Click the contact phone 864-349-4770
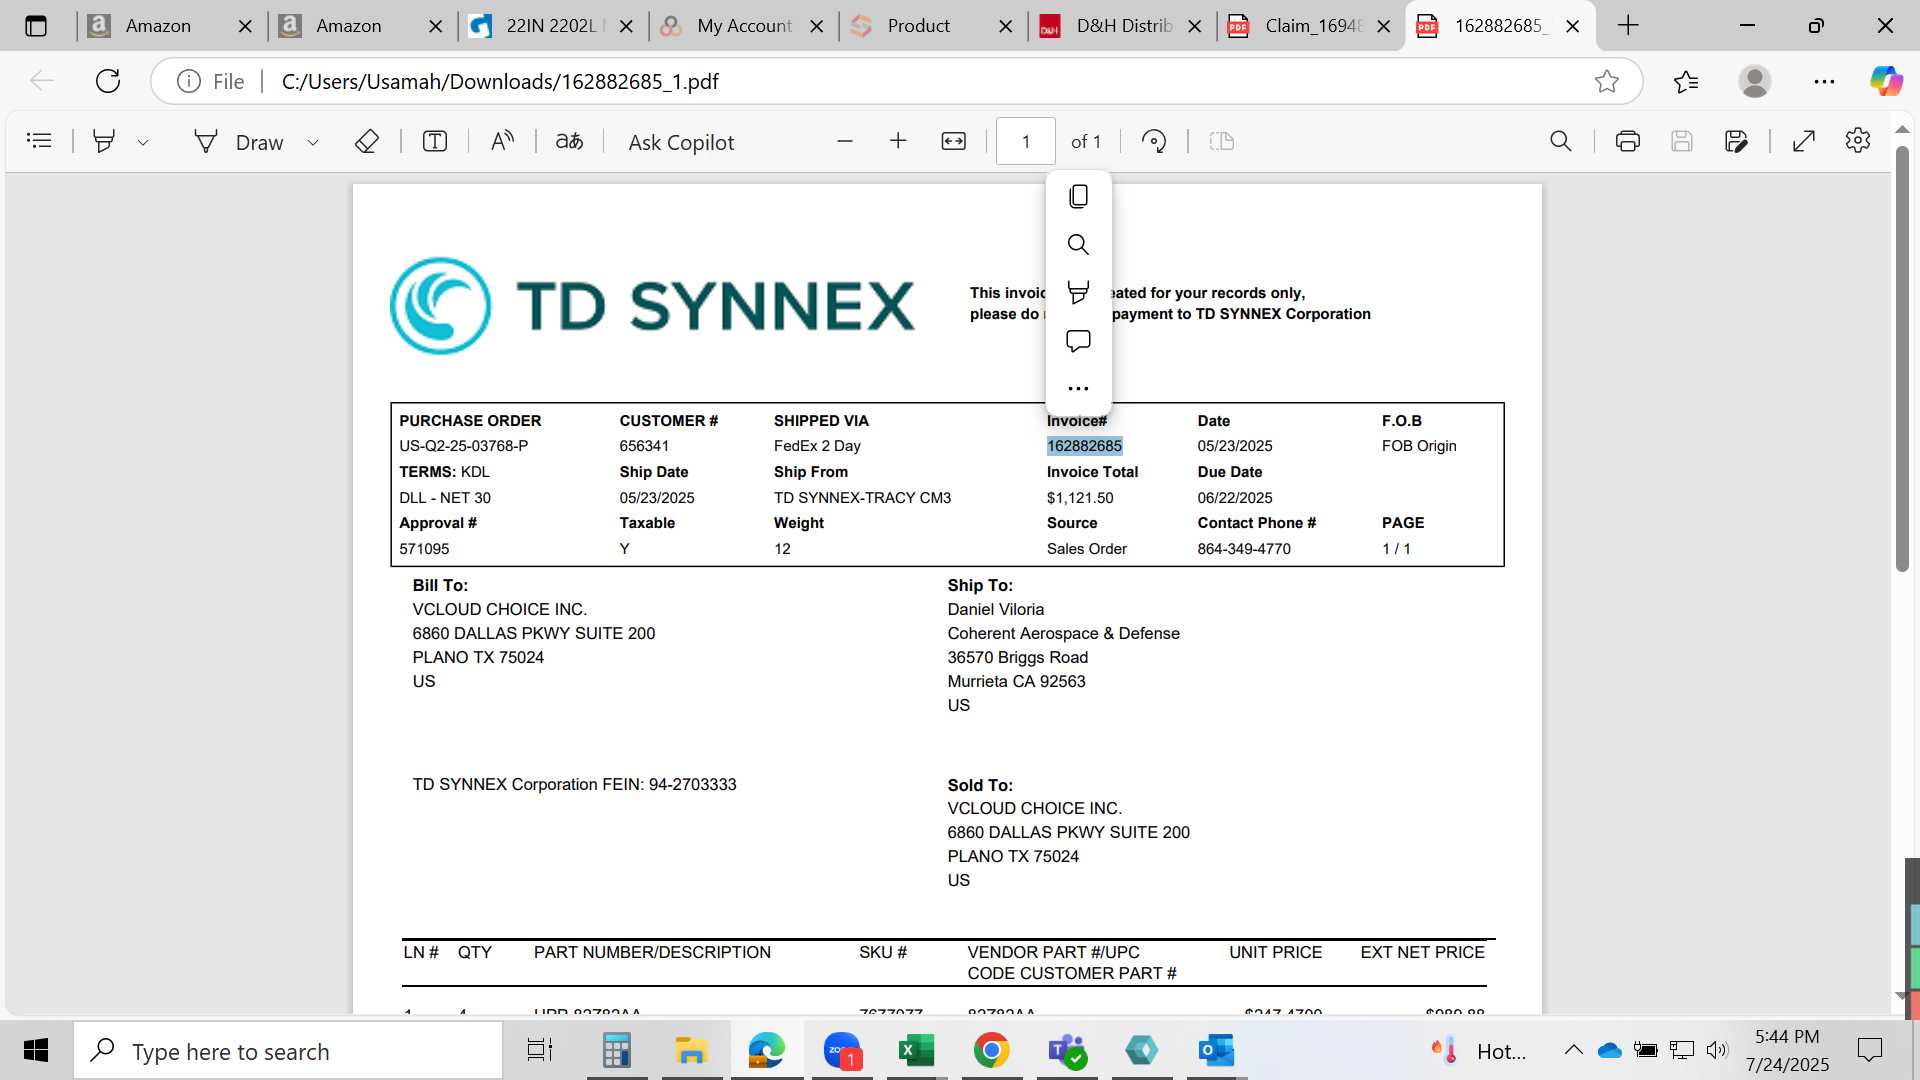 1244,549
